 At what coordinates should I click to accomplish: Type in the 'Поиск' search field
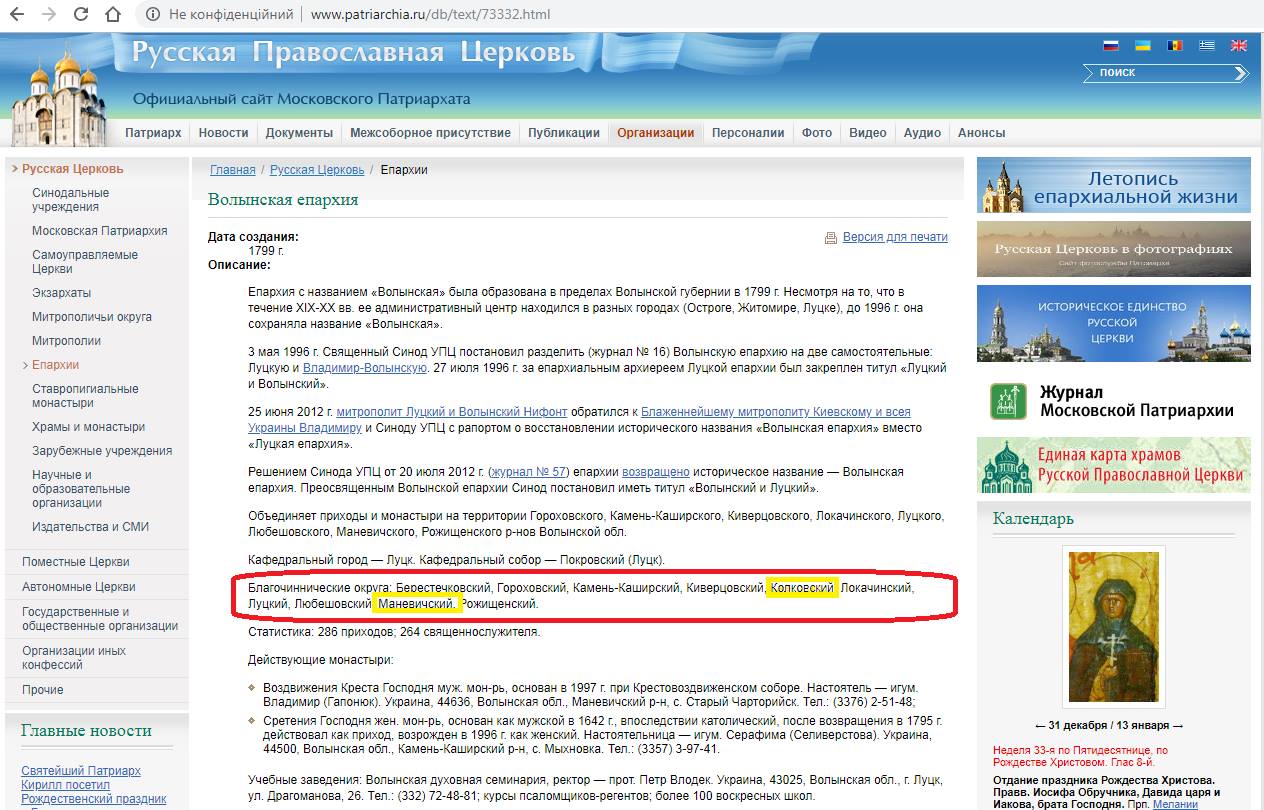[1160, 73]
